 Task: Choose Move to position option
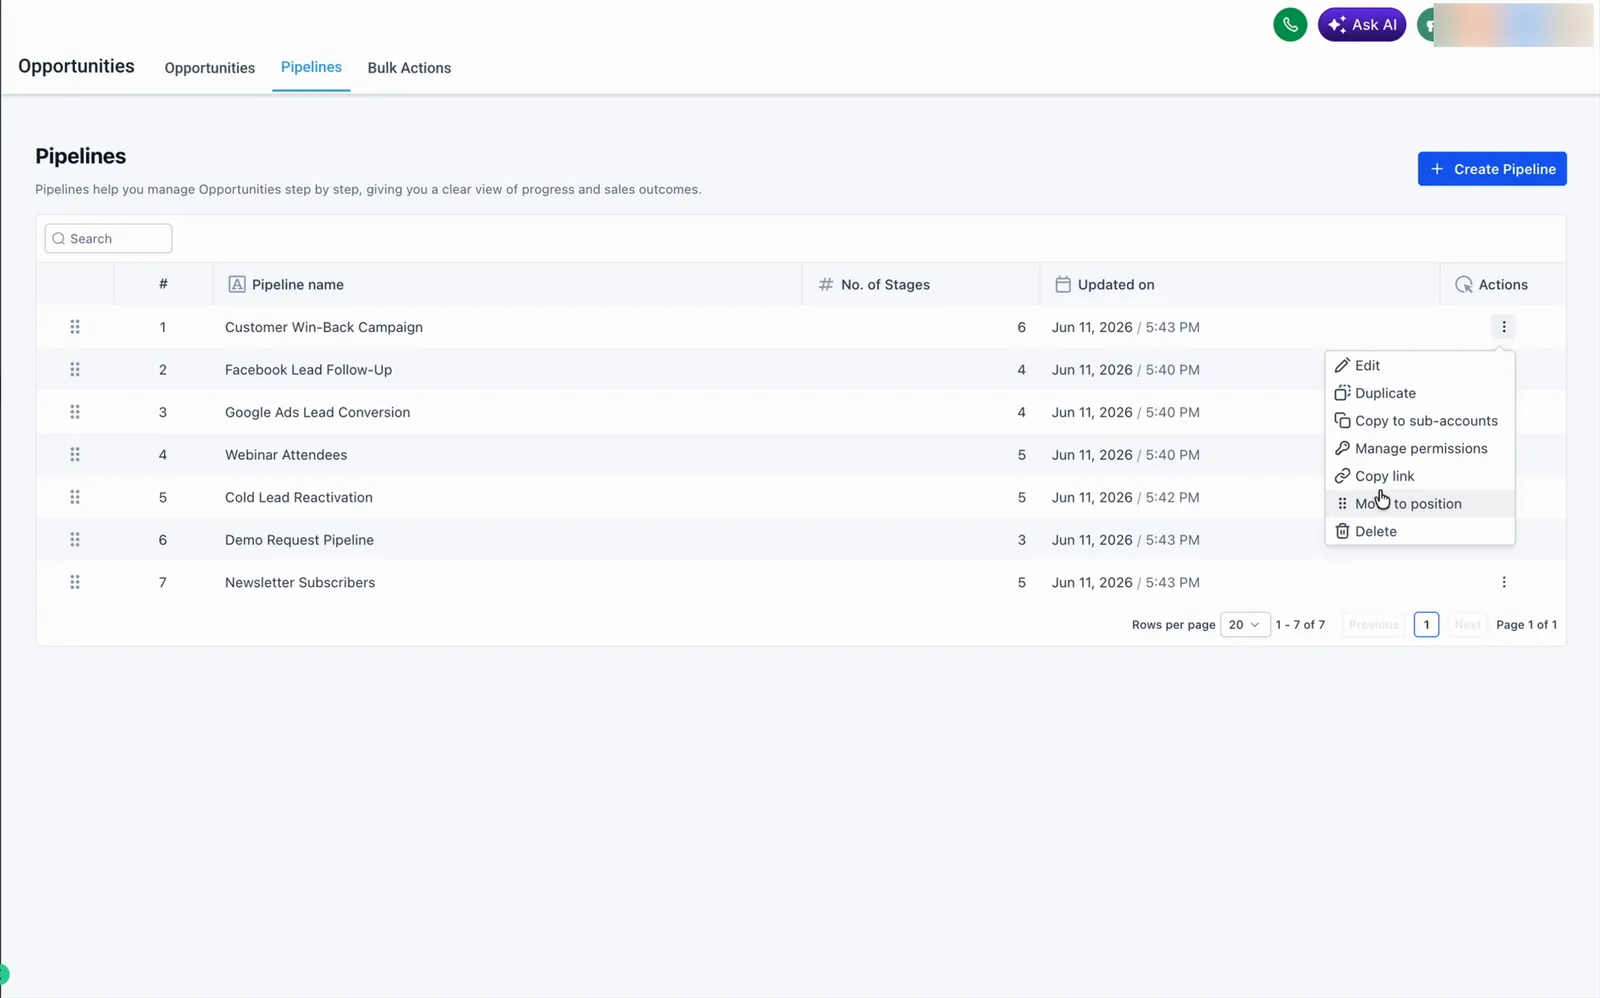[1420, 504]
